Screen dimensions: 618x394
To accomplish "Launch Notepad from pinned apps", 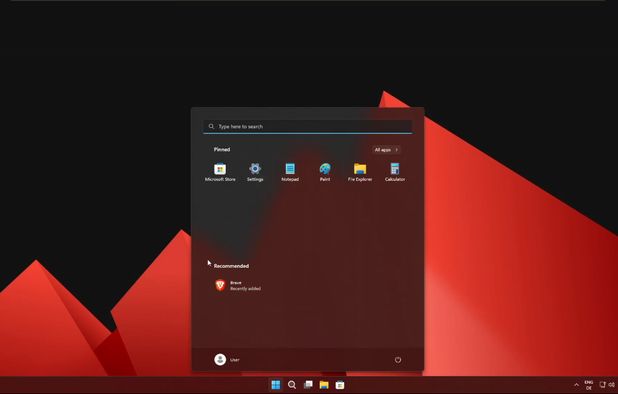I will click(x=290, y=172).
